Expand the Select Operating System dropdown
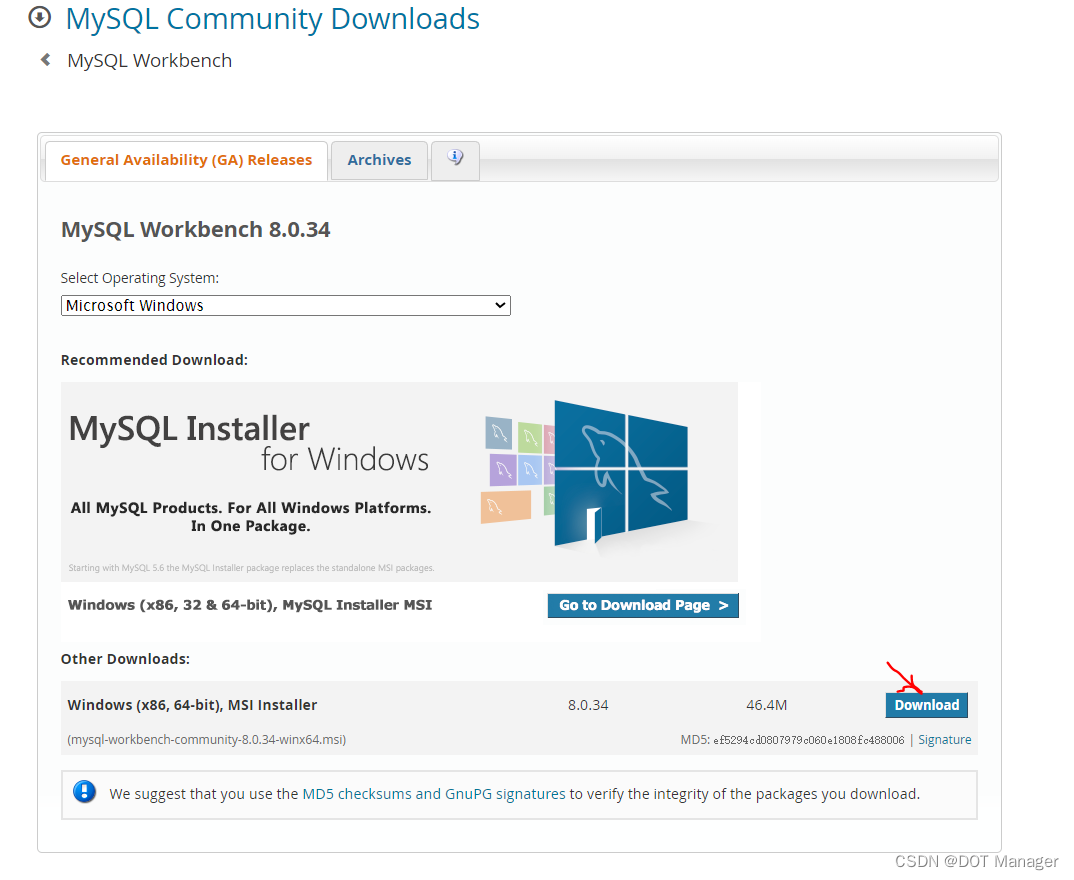 286,305
